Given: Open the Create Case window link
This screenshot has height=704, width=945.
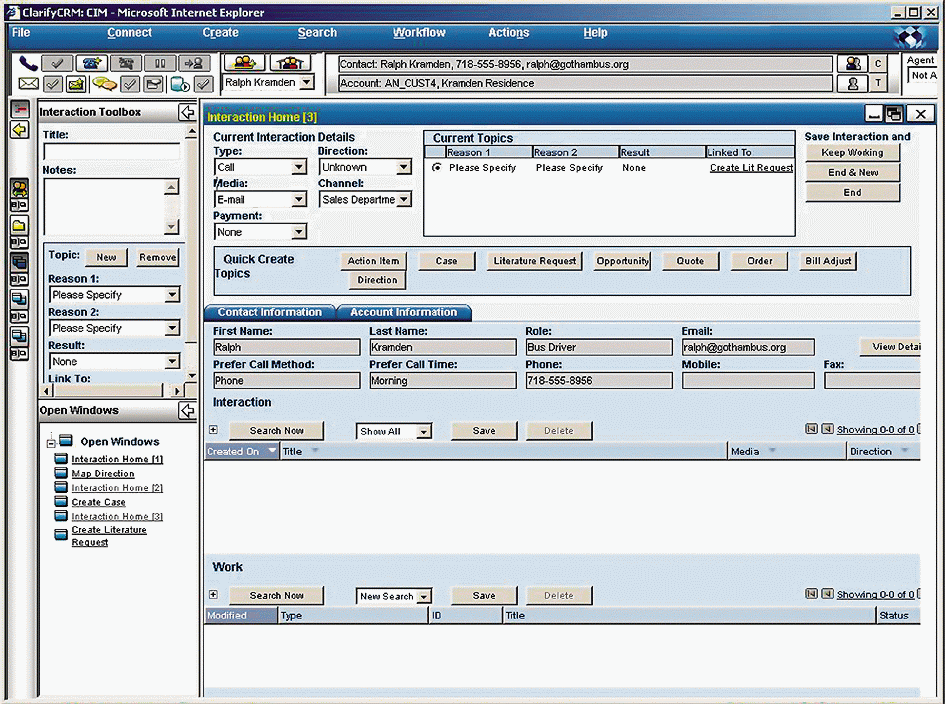Looking at the screenshot, I should tap(98, 502).
